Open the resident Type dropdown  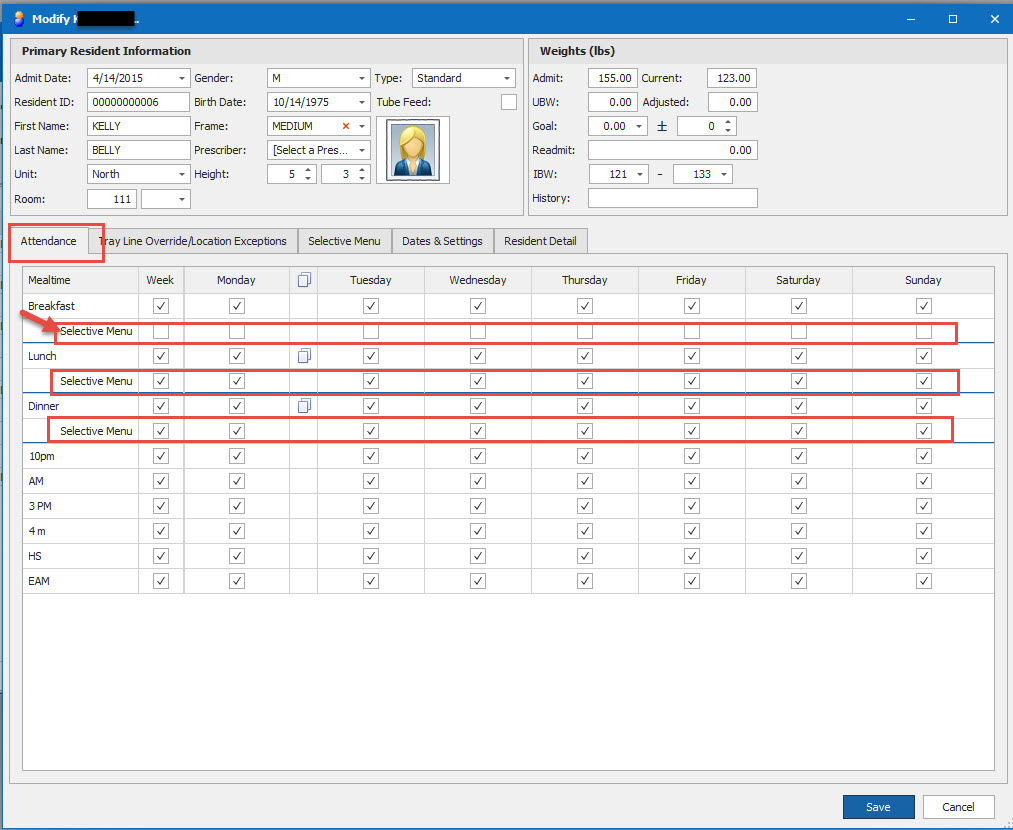pyautogui.click(x=506, y=78)
